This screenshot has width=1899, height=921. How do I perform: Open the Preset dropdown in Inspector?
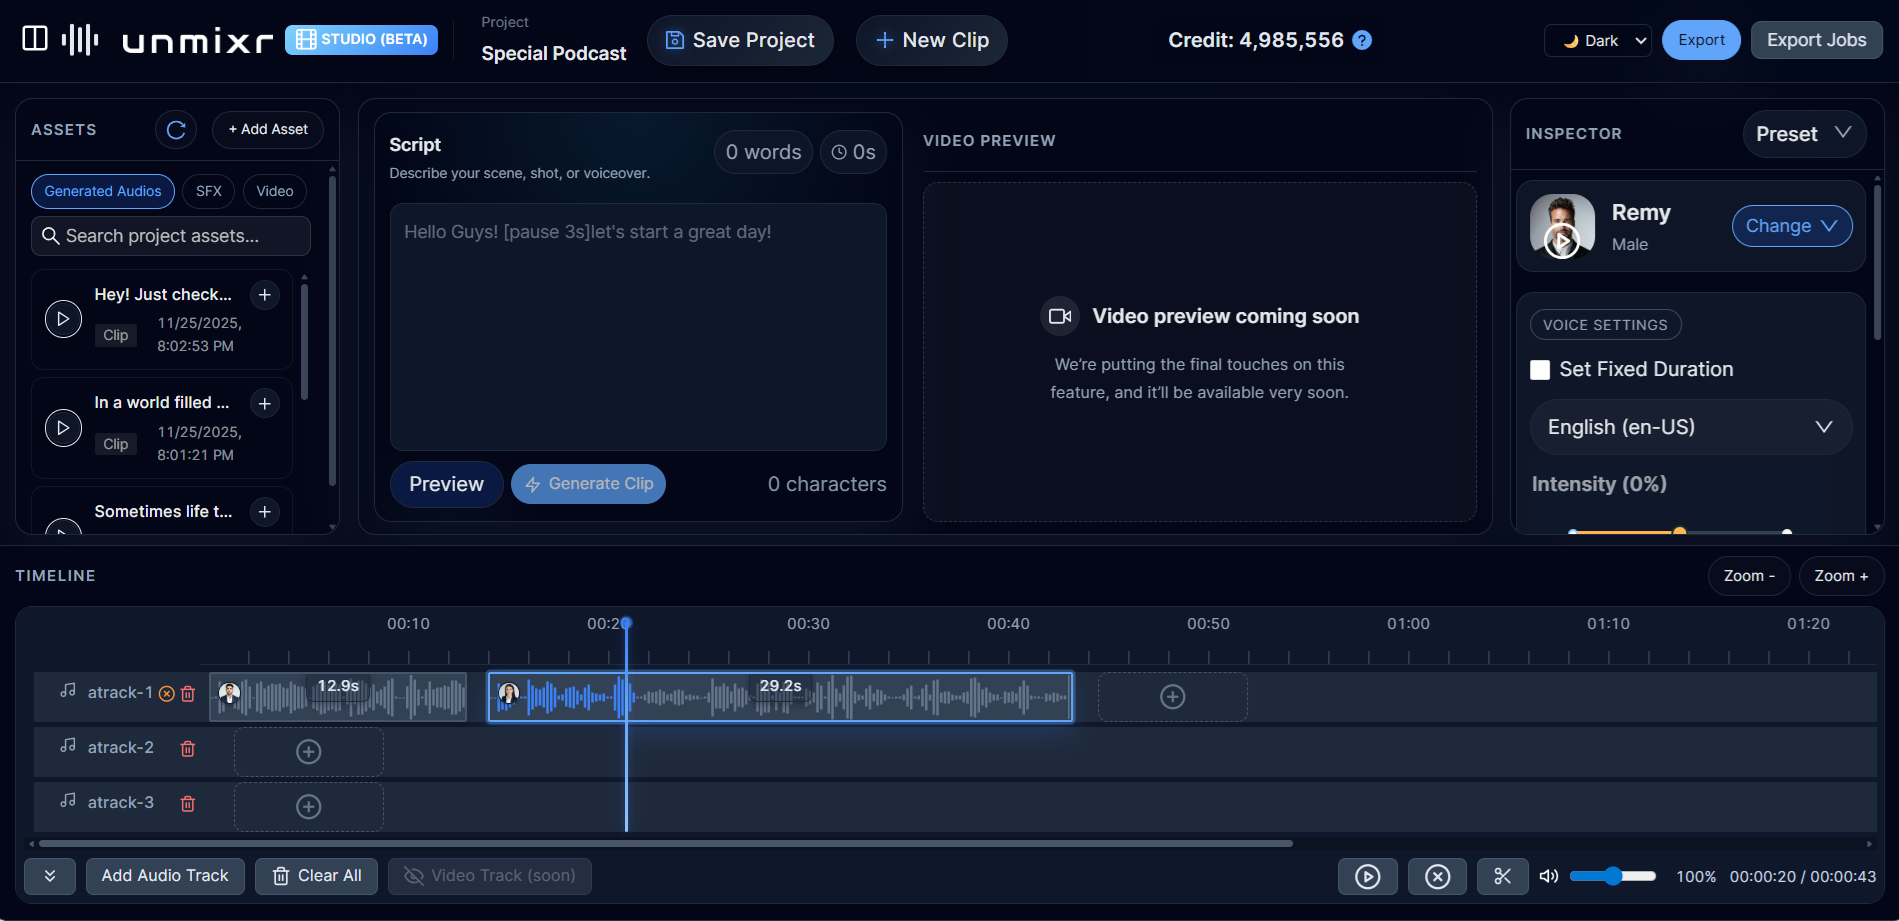point(1803,133)
